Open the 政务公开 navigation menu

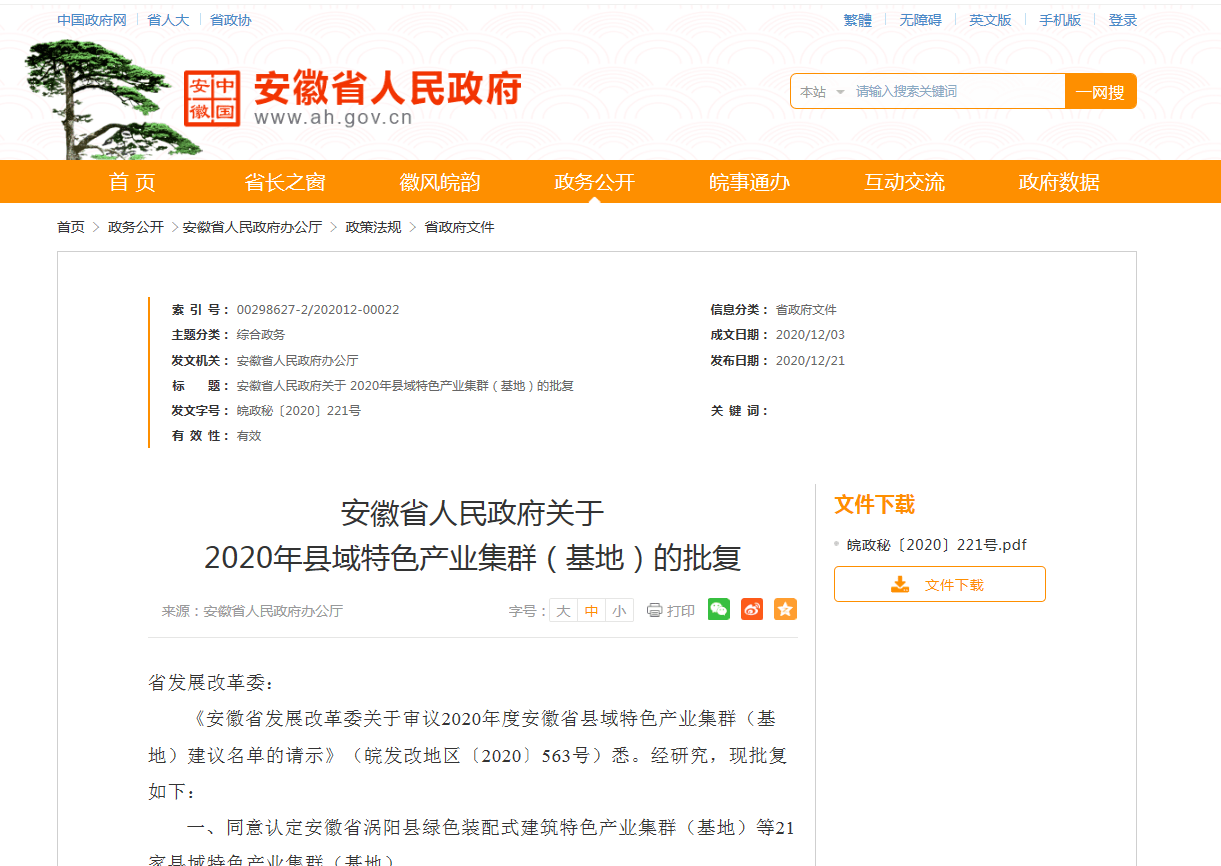(x=596, y=181)
